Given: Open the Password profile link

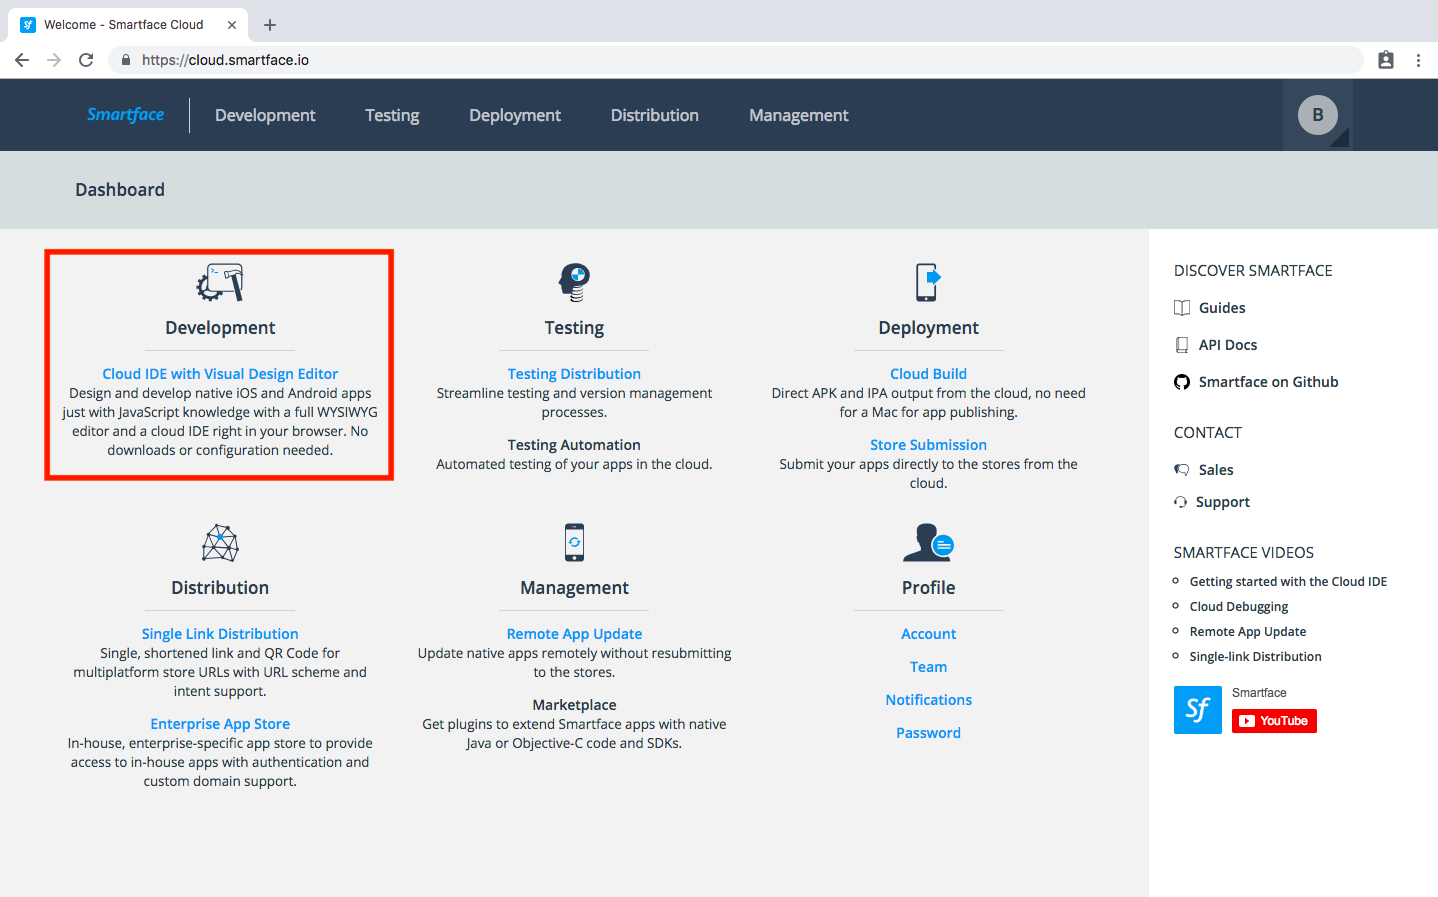Looking at the screenshot, I should click(x=928, y=733).
